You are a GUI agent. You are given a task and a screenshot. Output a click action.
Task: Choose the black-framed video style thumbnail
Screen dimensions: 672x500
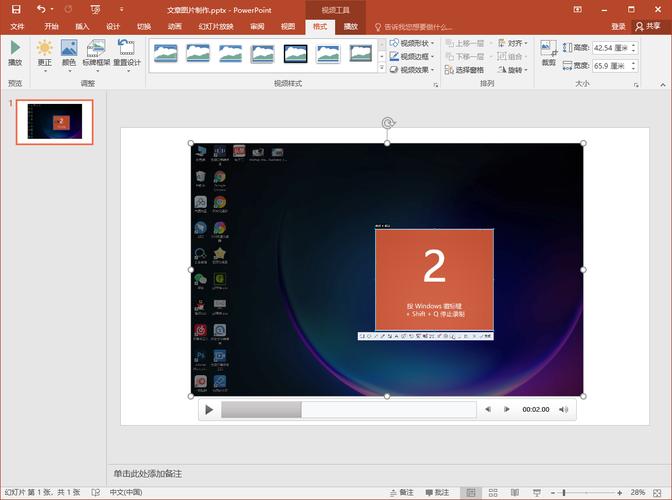(296, 54)
